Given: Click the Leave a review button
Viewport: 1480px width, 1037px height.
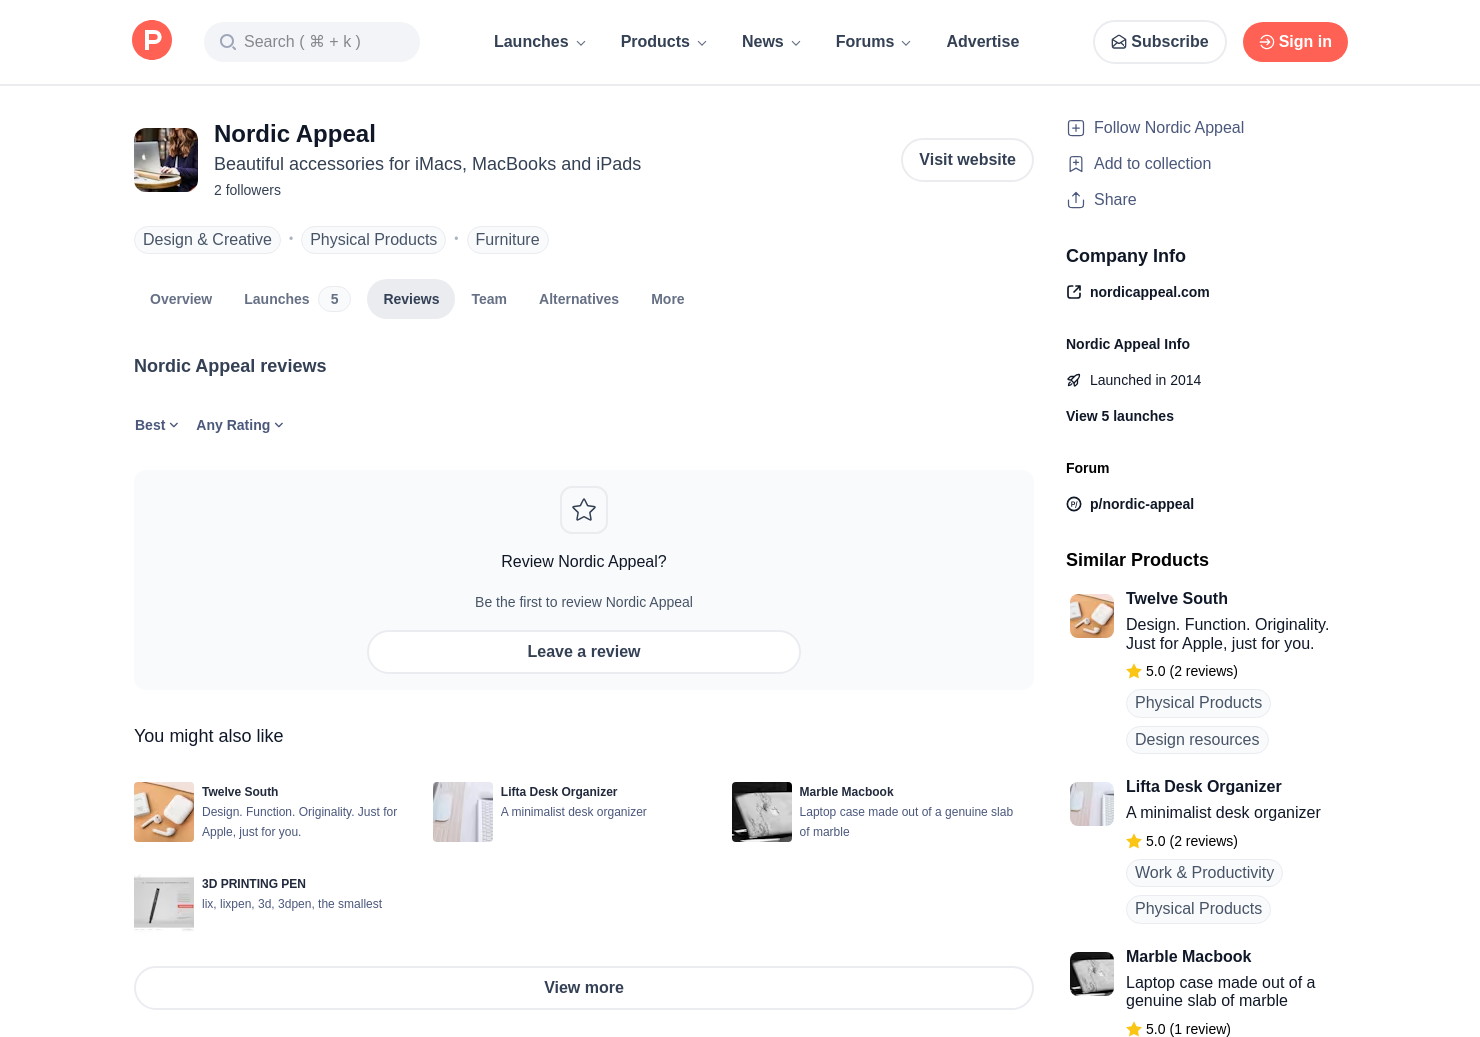Looking at the screenshot, I should (x=584, y=652).
